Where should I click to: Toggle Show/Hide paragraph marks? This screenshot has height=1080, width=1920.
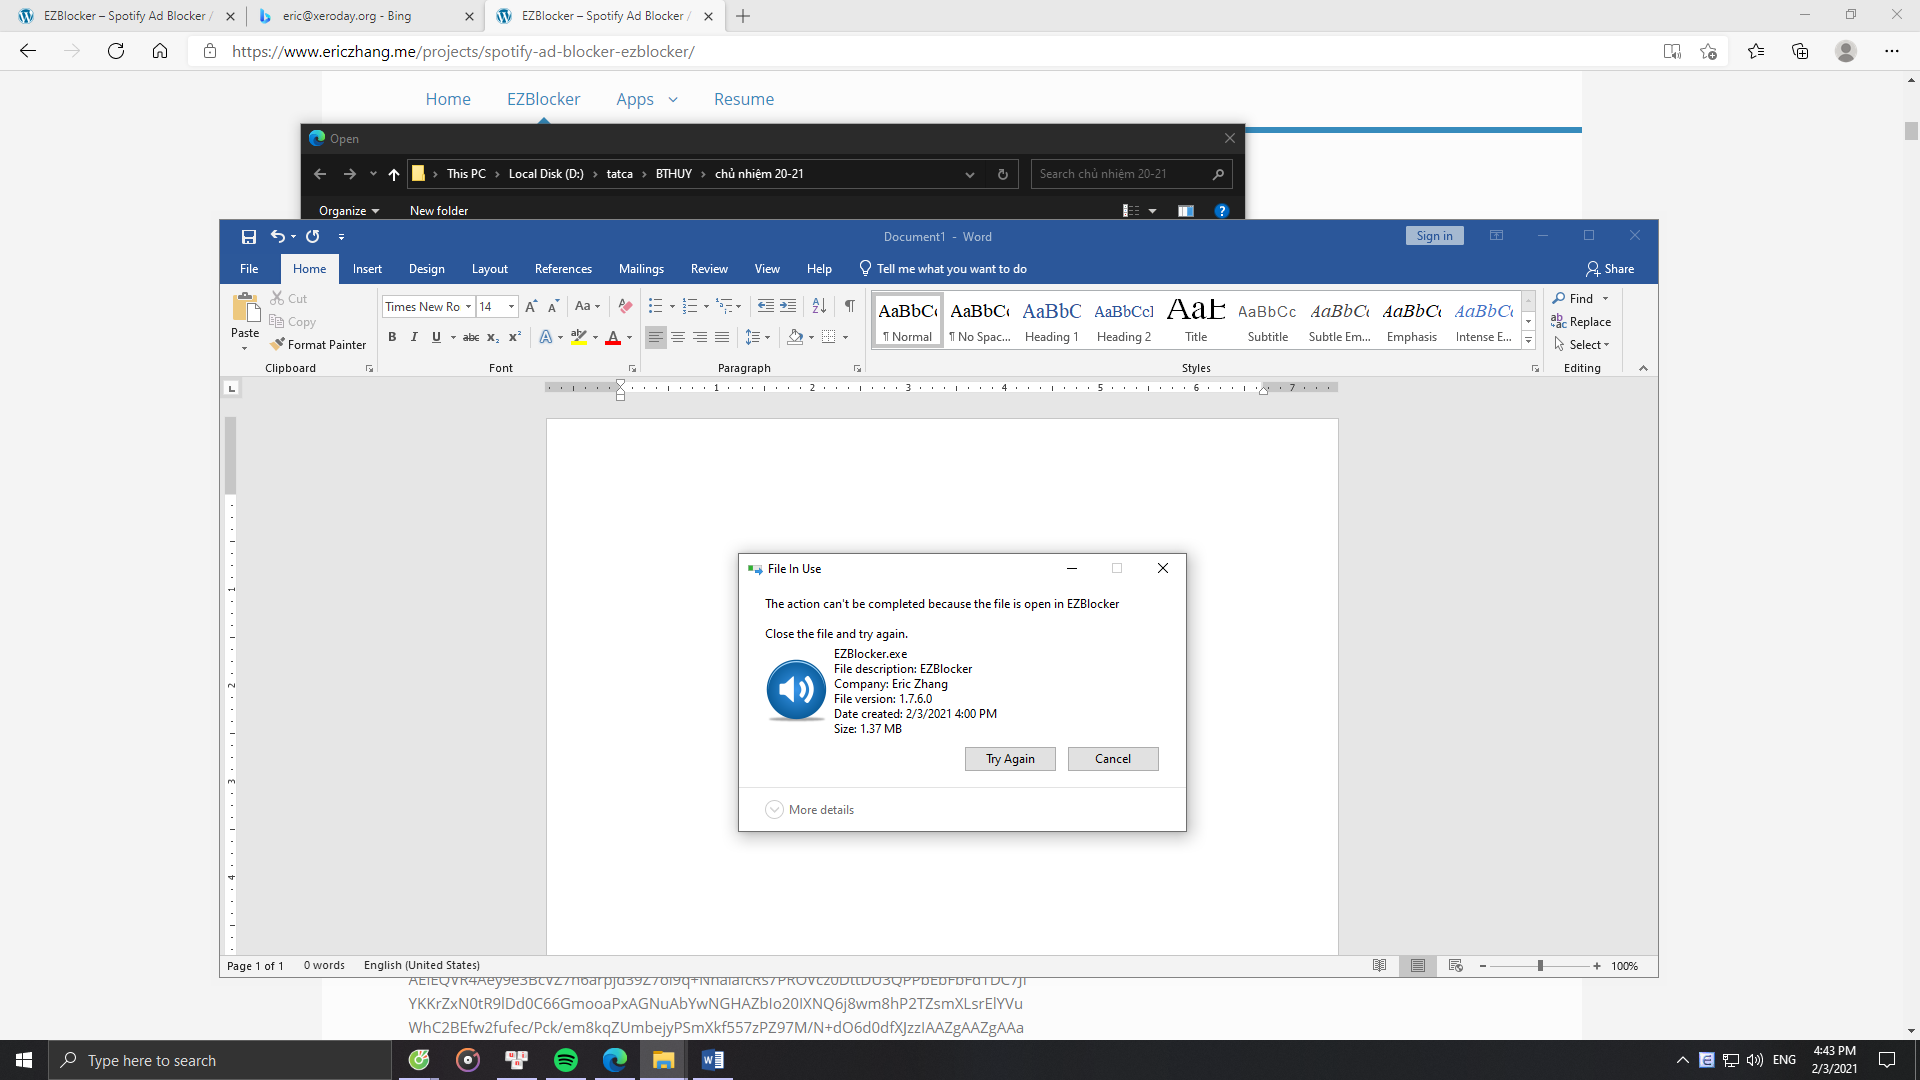(x=849, y=306)
